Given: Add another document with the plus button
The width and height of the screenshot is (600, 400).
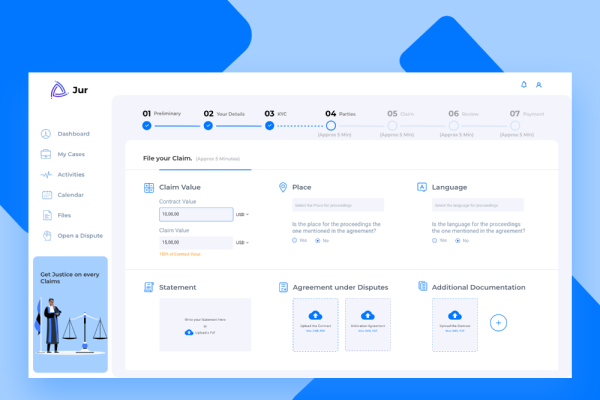Looking at the screenshot, I should point(500,323).
